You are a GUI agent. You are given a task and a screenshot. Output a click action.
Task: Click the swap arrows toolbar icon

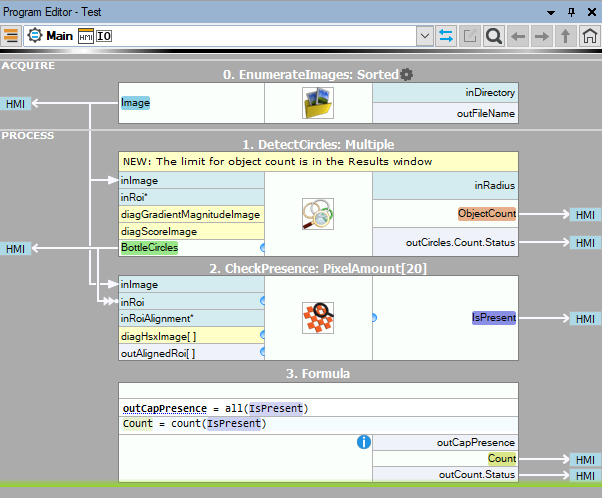[x=447, y=36]
